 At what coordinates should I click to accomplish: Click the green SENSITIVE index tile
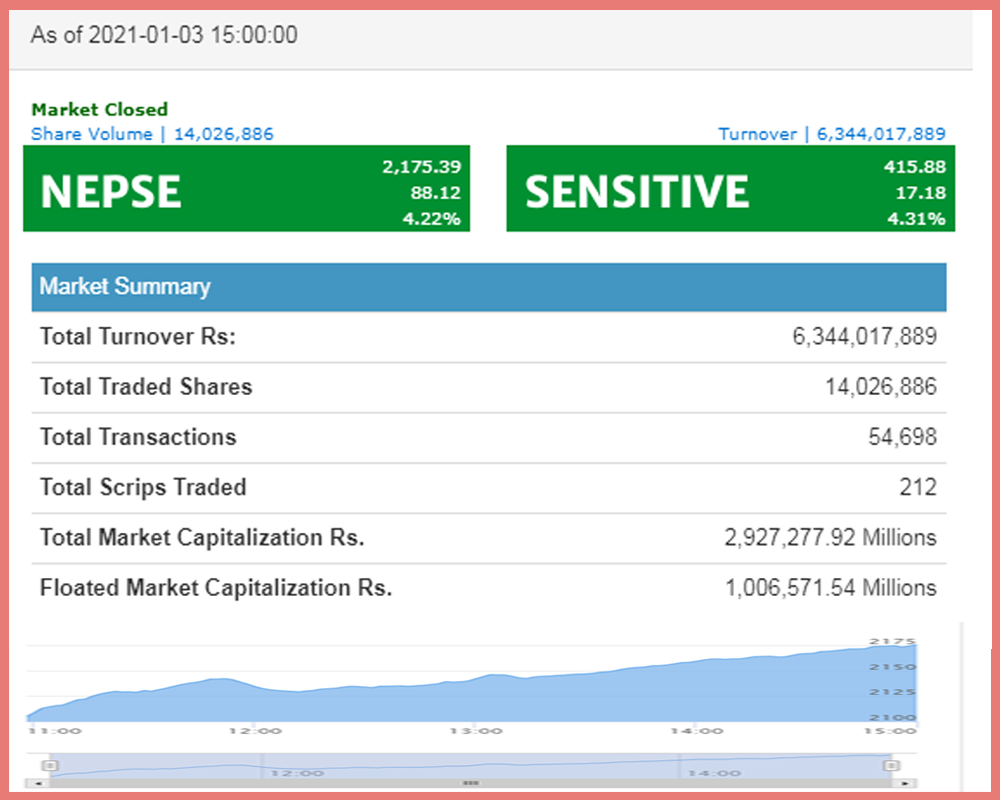pos(730,190)
